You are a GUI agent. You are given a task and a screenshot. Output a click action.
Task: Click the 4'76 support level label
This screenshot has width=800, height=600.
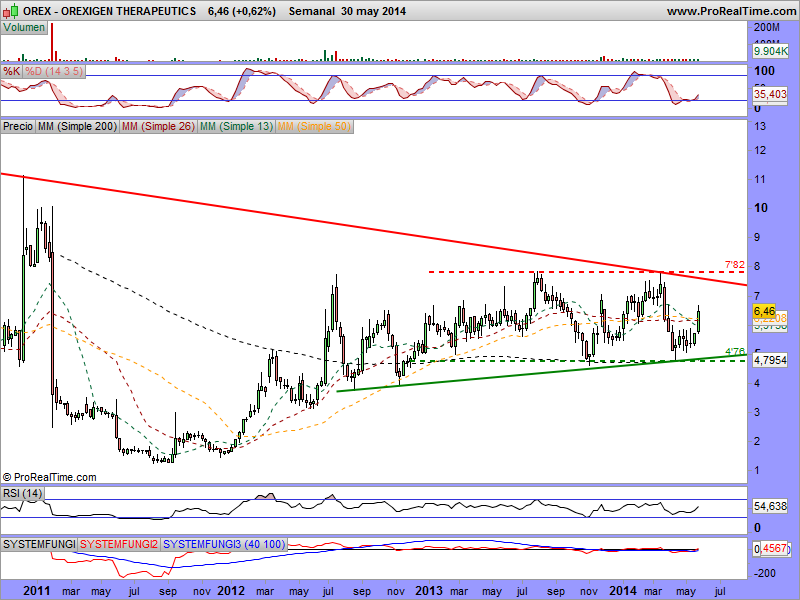(735, 352)
